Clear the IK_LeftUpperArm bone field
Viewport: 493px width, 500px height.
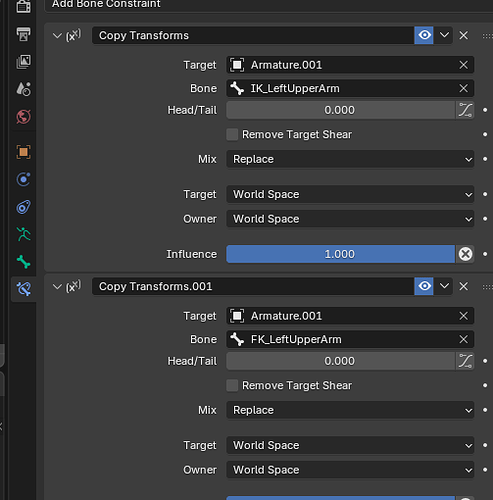(464, 88)
